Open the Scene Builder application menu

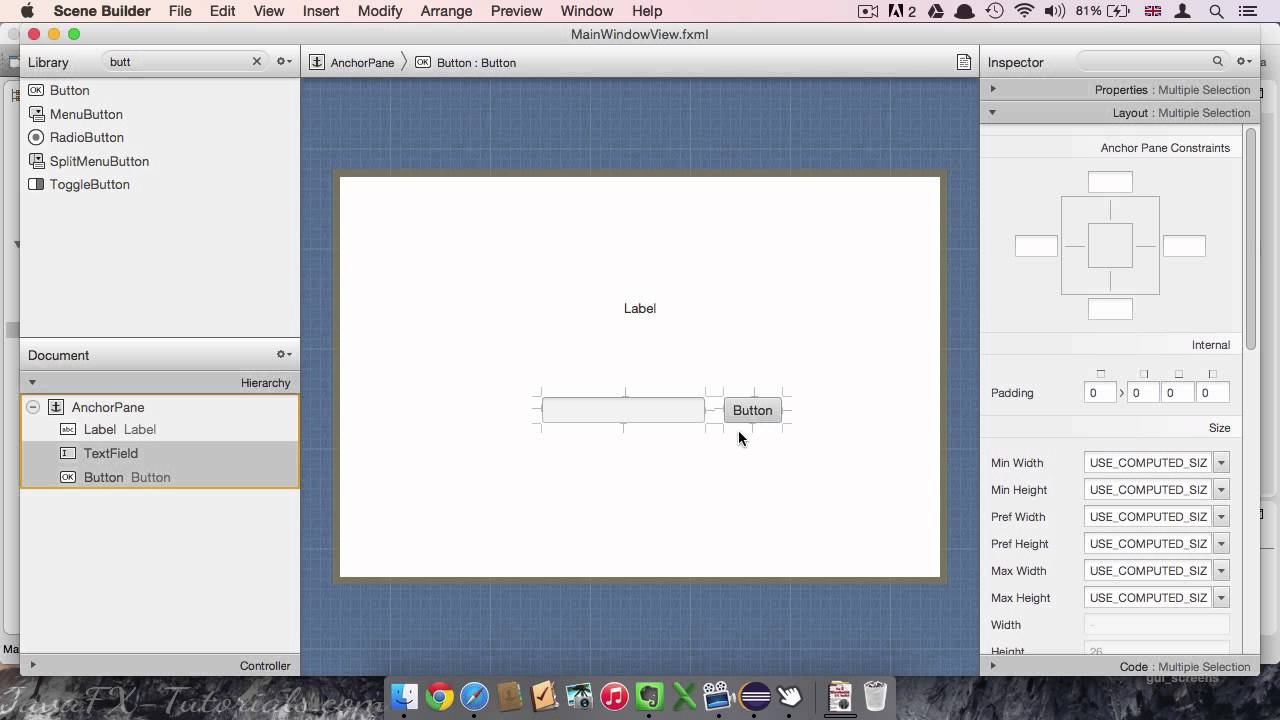tap(102, 11)
